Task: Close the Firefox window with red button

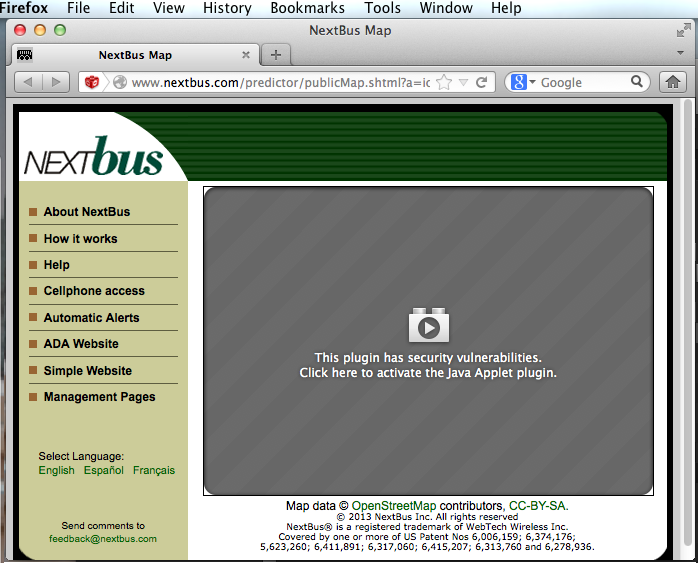Action: tap(20, 30)
